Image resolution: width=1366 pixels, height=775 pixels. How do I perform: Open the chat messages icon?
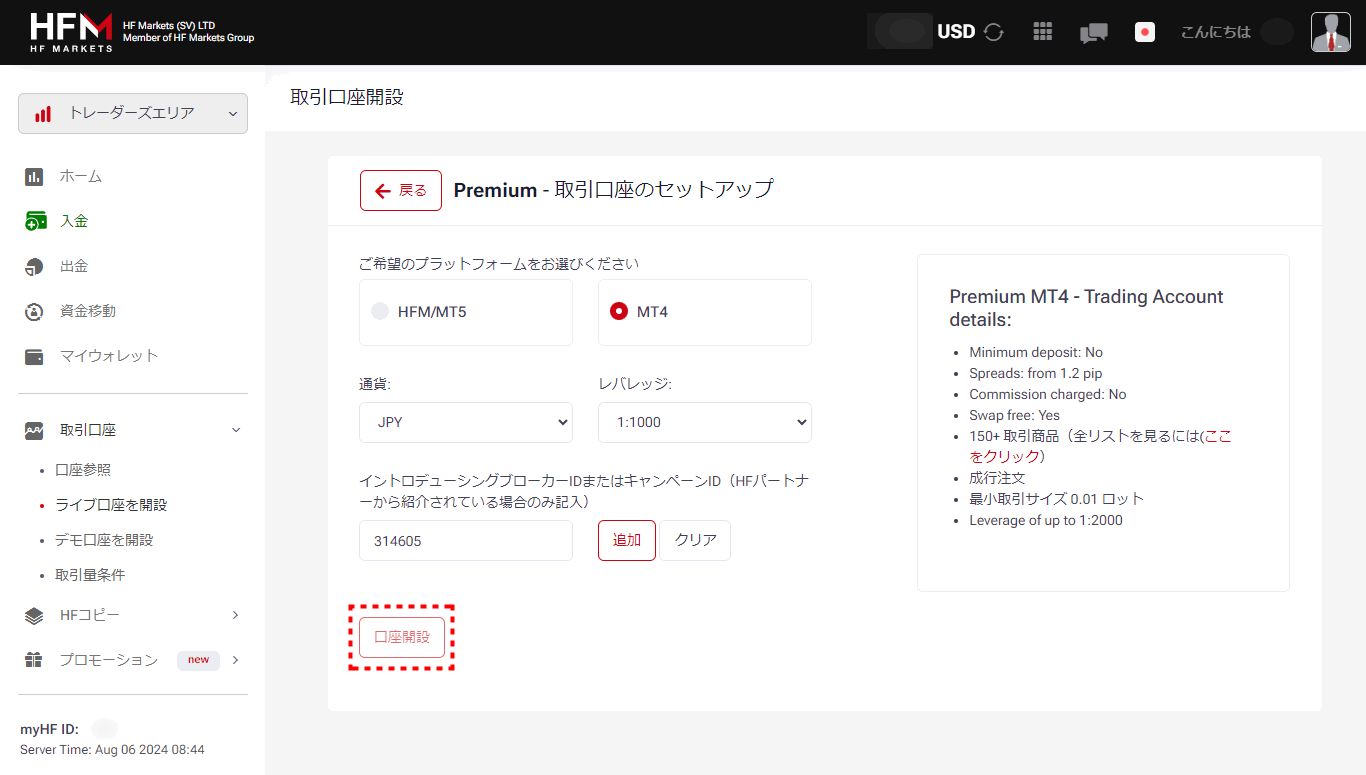pos(1094,33)
